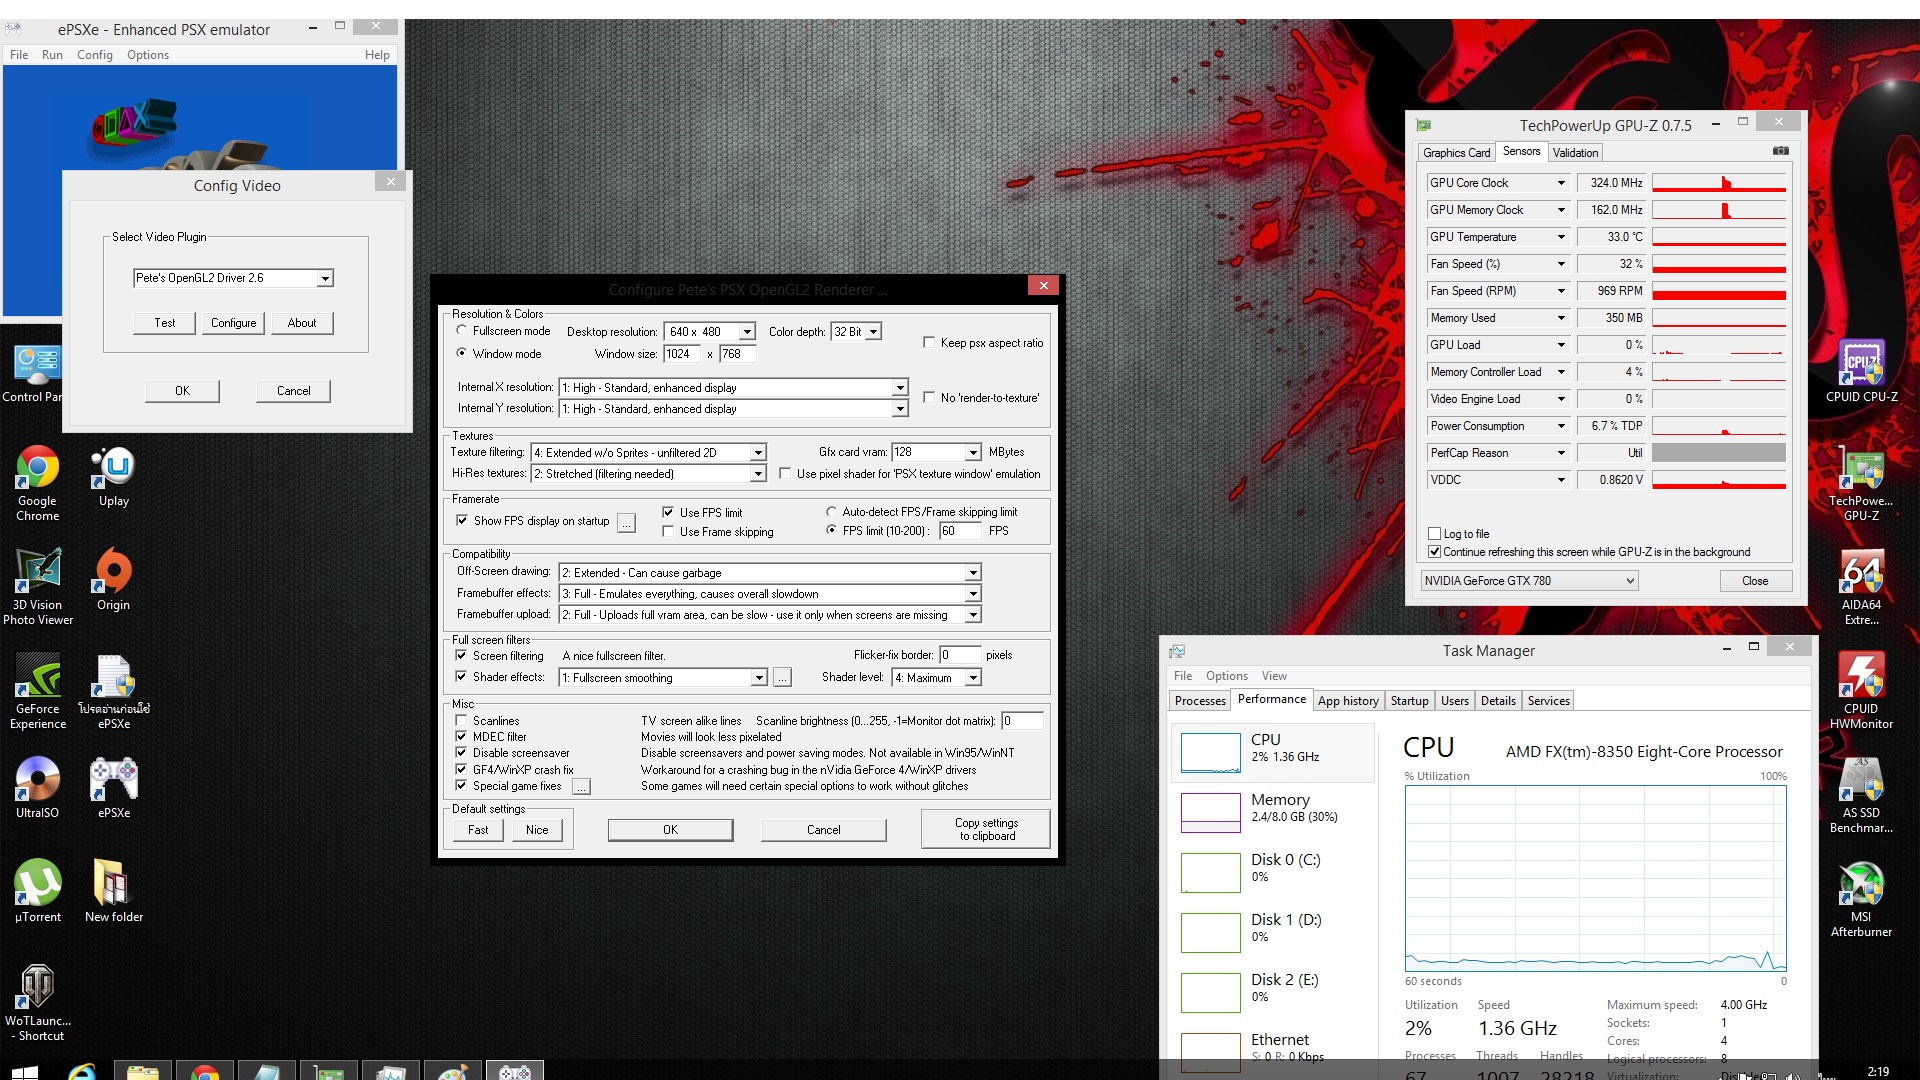The height and width of the screenshot is (1080, 1920).
Task: Click the GPU-Z screenshot camera icon
Action: (1781, 151)
